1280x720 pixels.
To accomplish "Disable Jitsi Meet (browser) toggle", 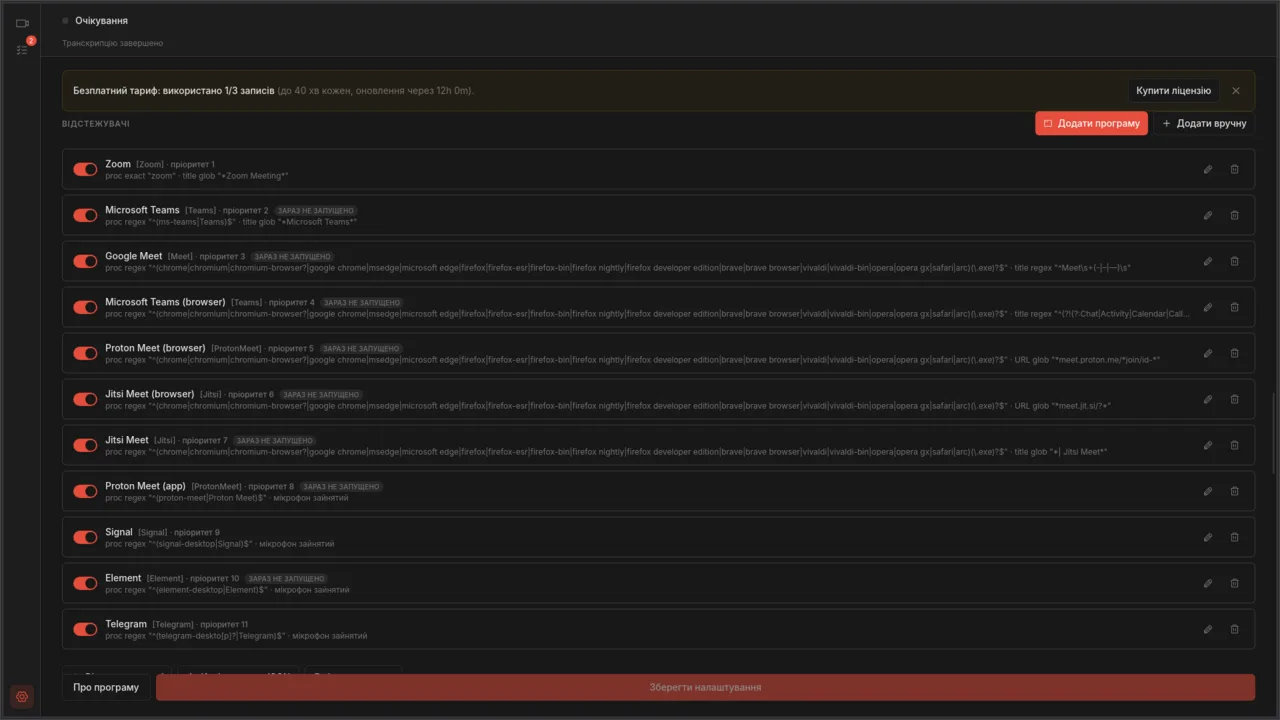I will 85,399.
